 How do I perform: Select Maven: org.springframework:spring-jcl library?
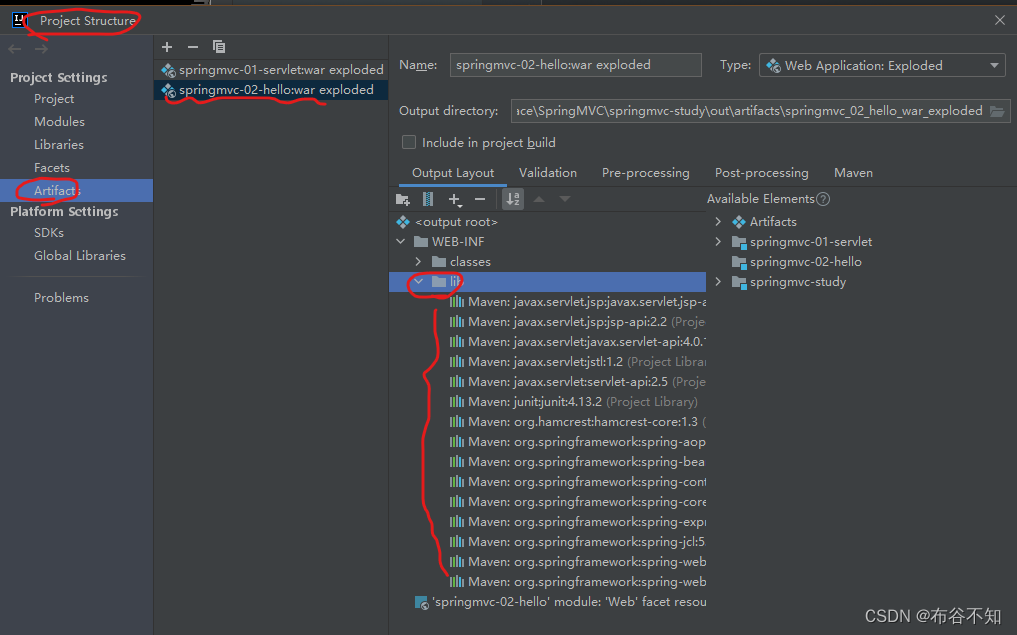pyautogui.click(x=577, y=542)
